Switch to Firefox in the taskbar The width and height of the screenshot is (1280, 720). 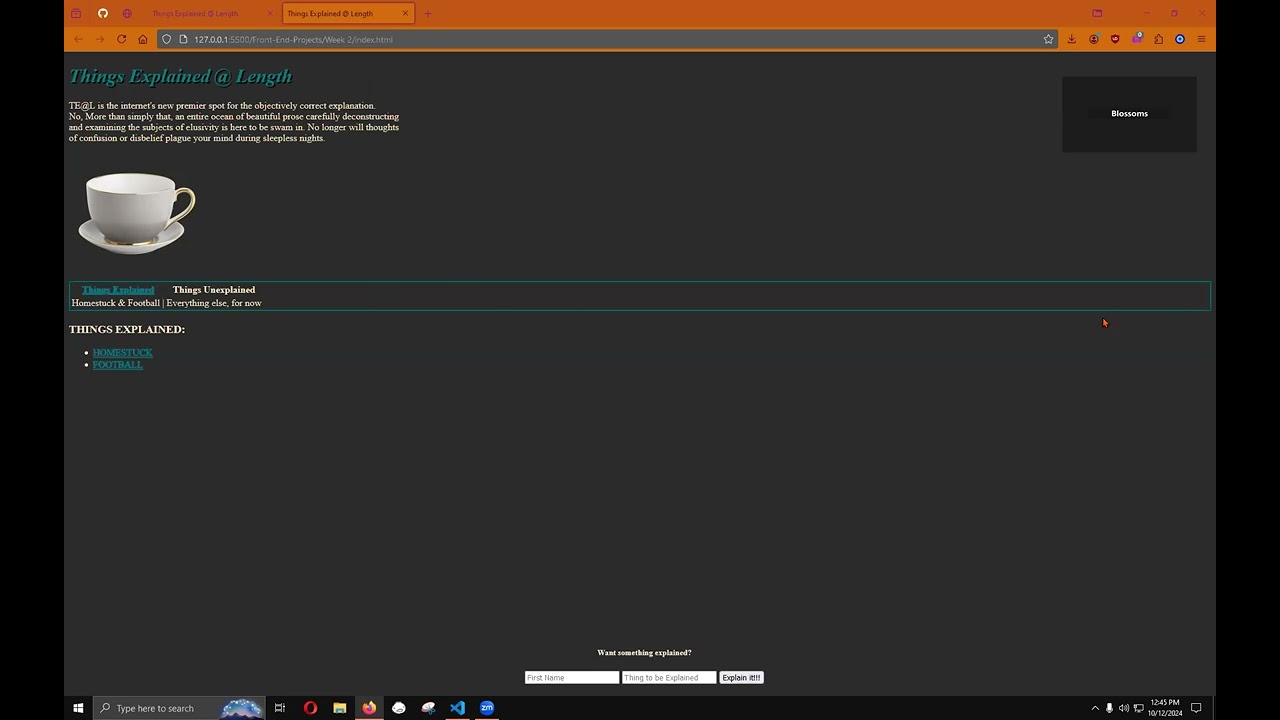(x=369, y=708)
